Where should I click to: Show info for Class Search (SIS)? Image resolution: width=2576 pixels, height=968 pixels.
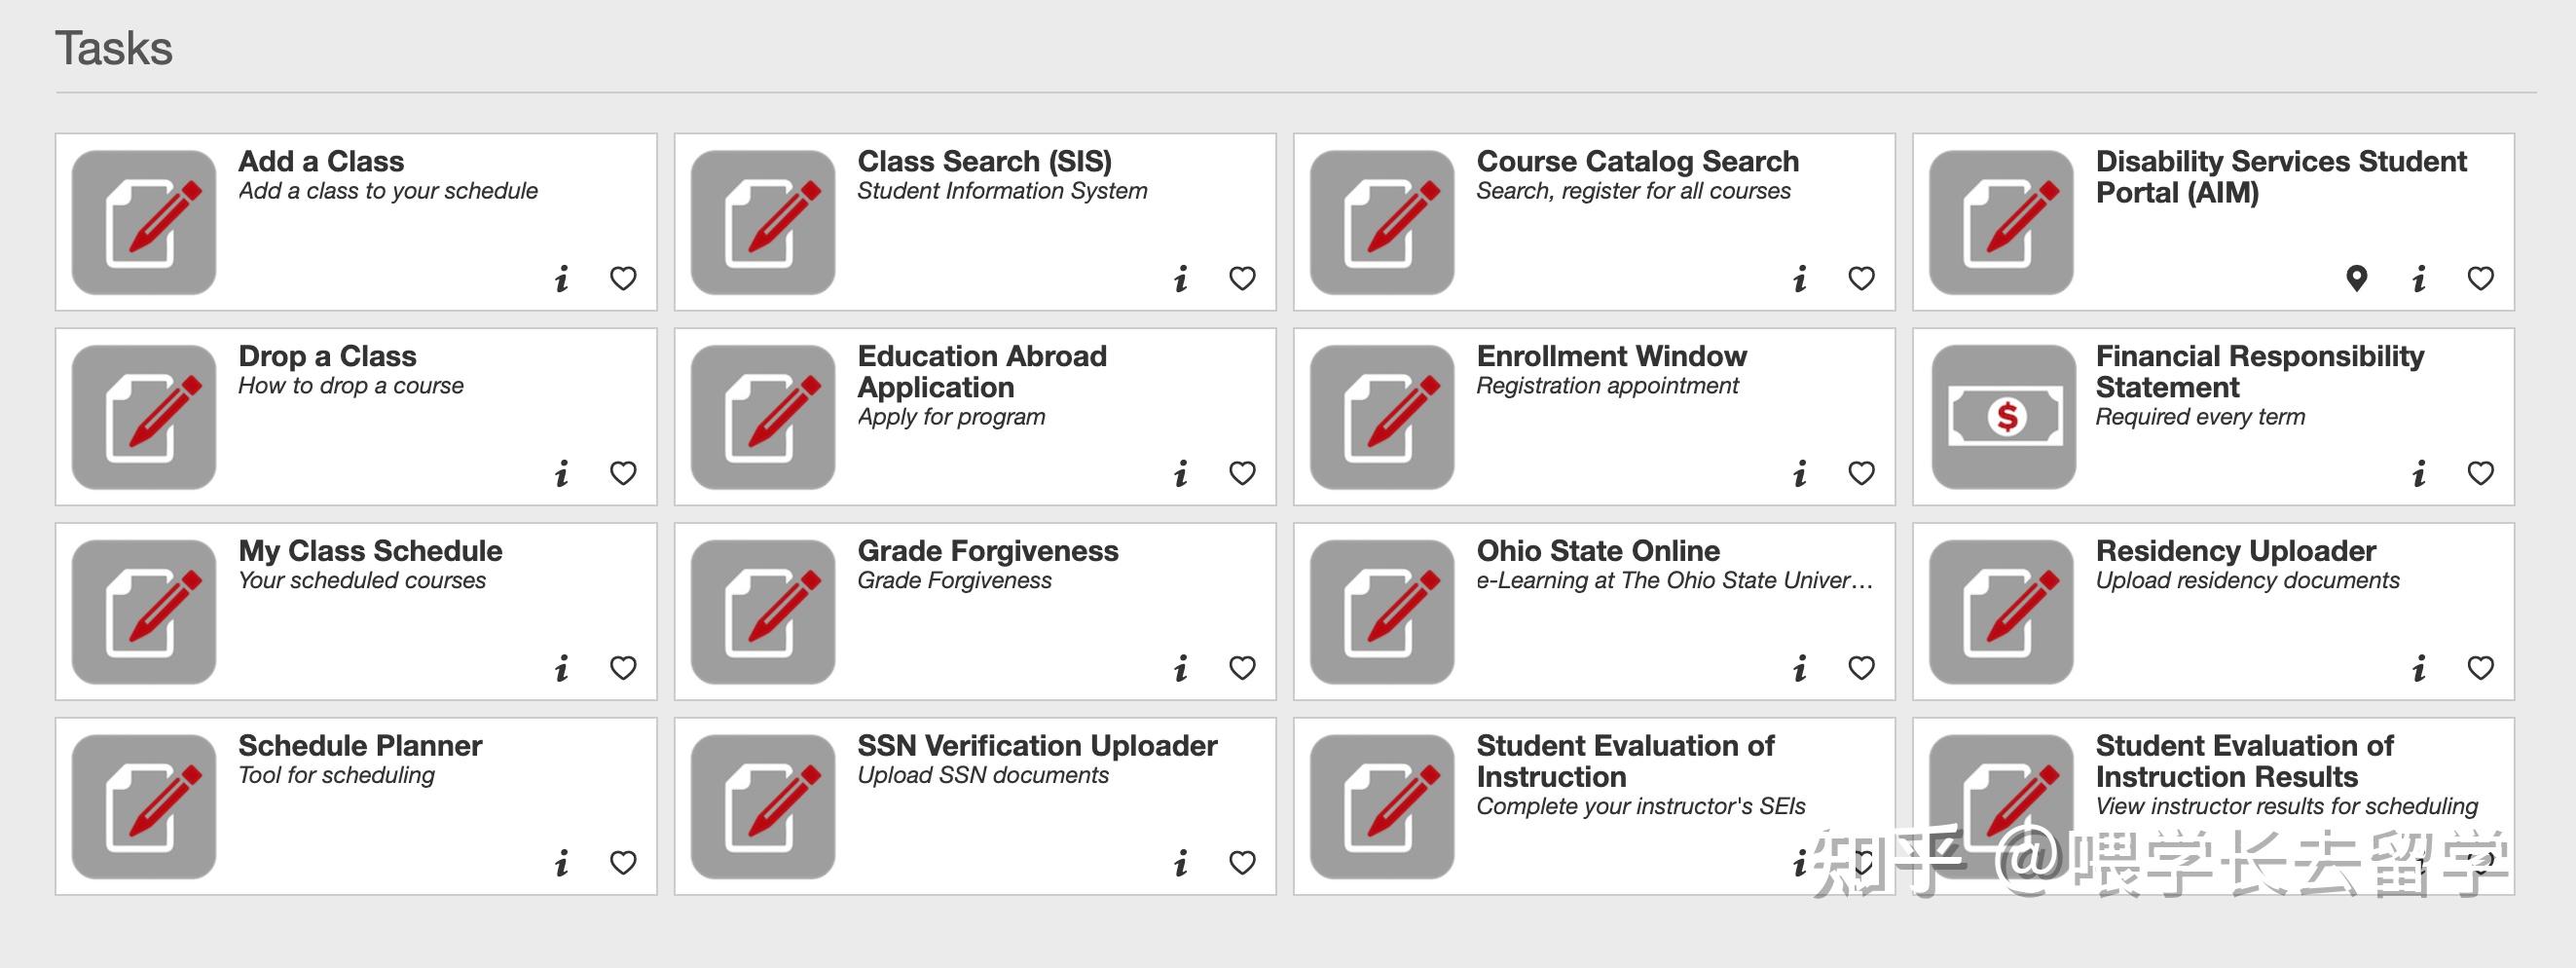click(x=1181, y=278)
